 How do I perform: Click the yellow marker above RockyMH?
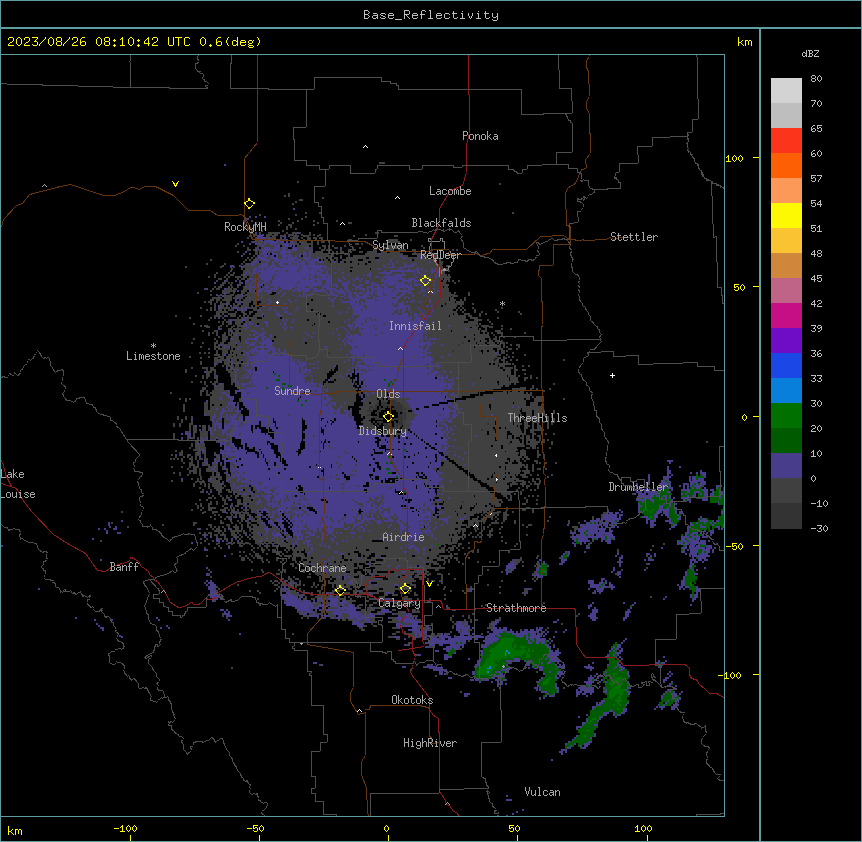(x=249, y=203)
